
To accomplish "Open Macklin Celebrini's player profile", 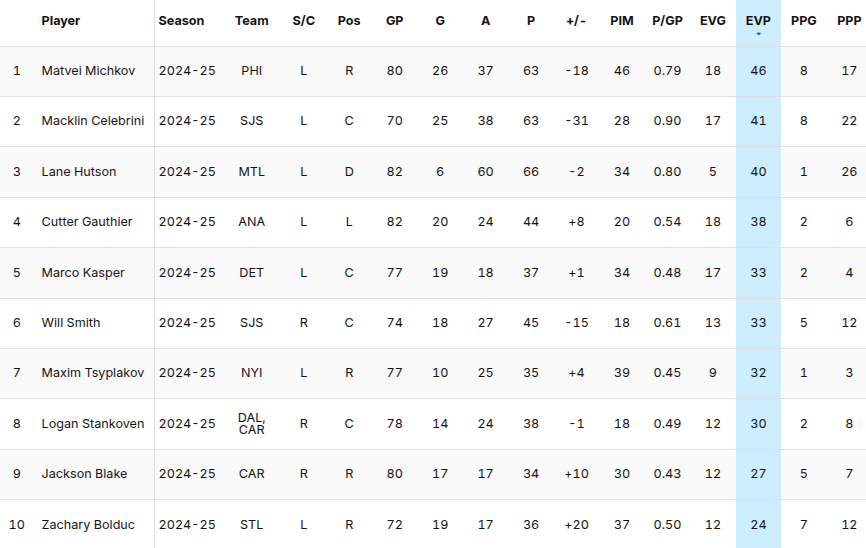I will [x=92, y=121].
